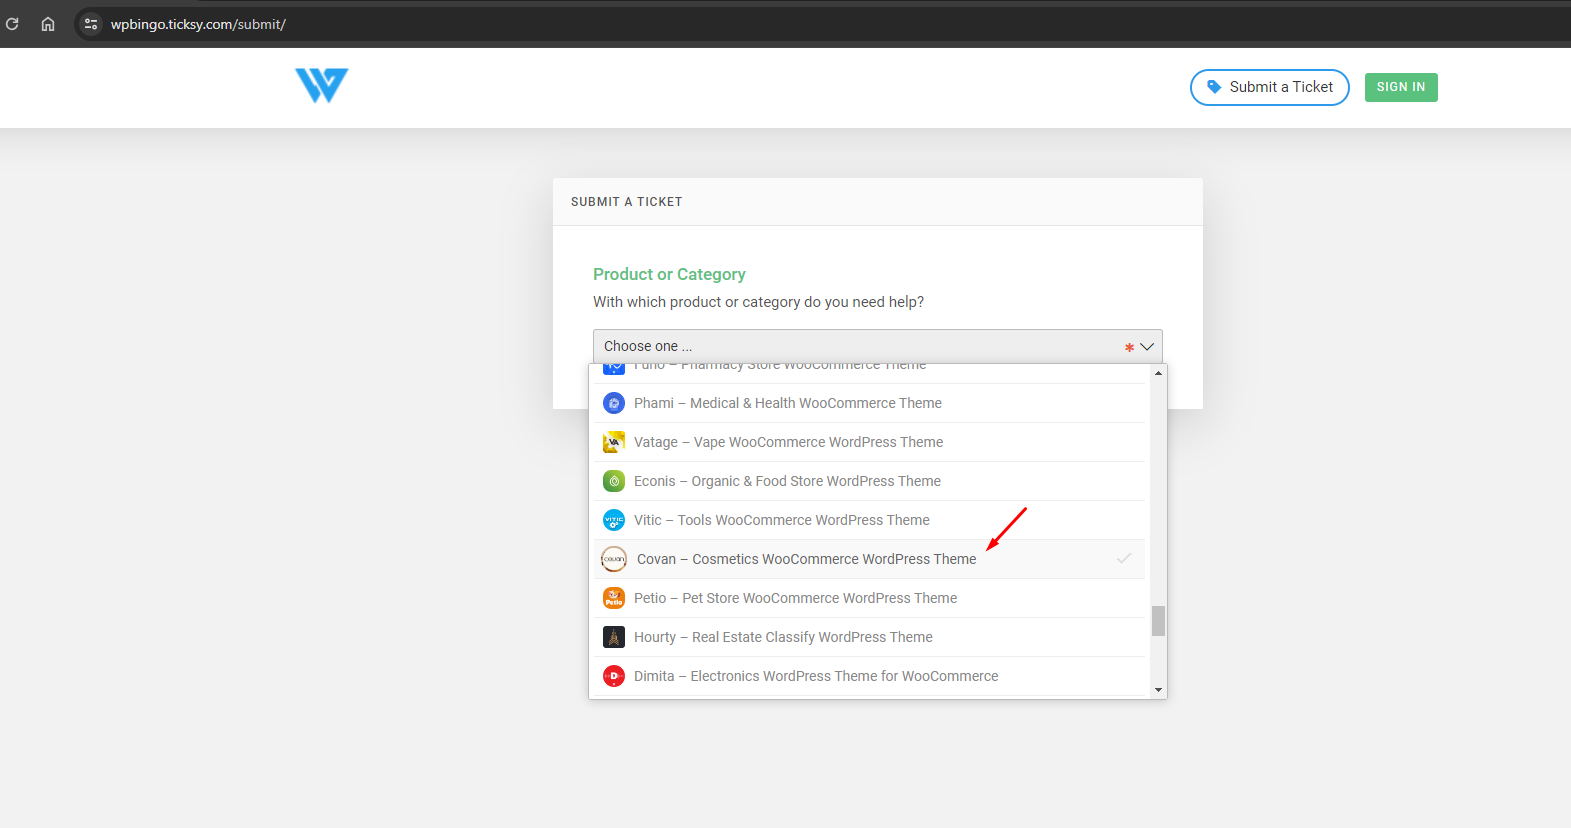The height and width of the screenshot is (828, 1571).
Task: Click the Vitic theme blue icon
Action: coord(614,520)
